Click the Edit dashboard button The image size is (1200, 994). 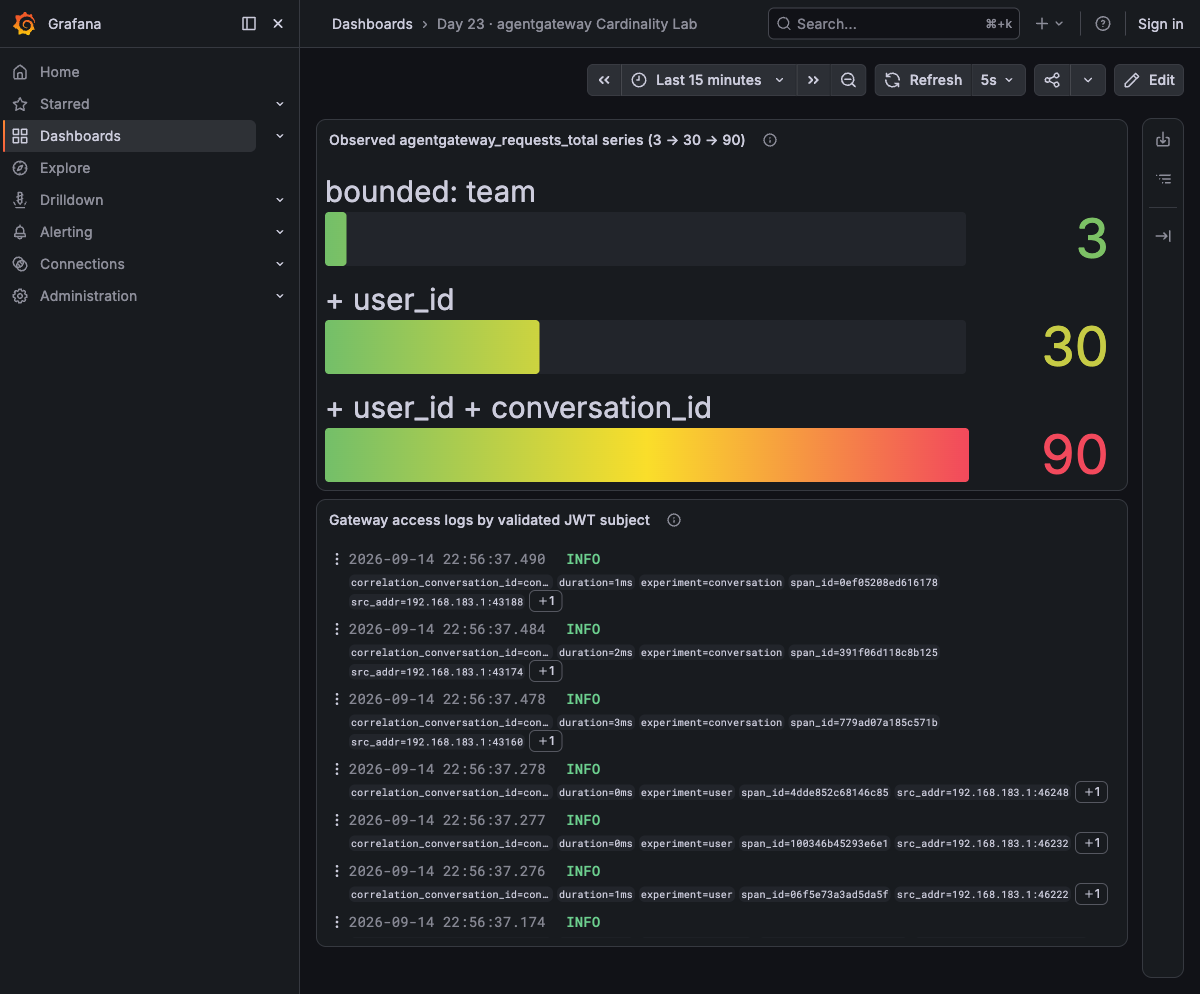[x=1149, y=80]
